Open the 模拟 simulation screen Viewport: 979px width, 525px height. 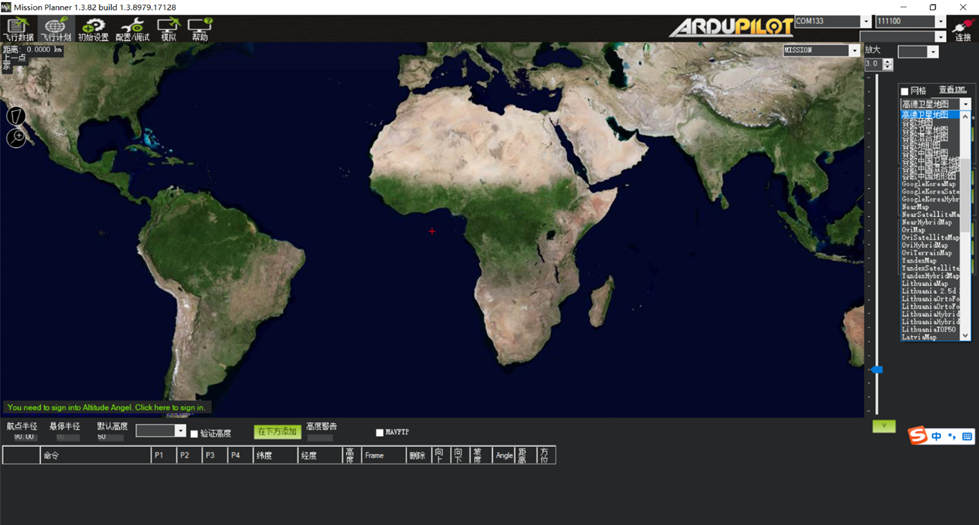click(x=168, y=29)
